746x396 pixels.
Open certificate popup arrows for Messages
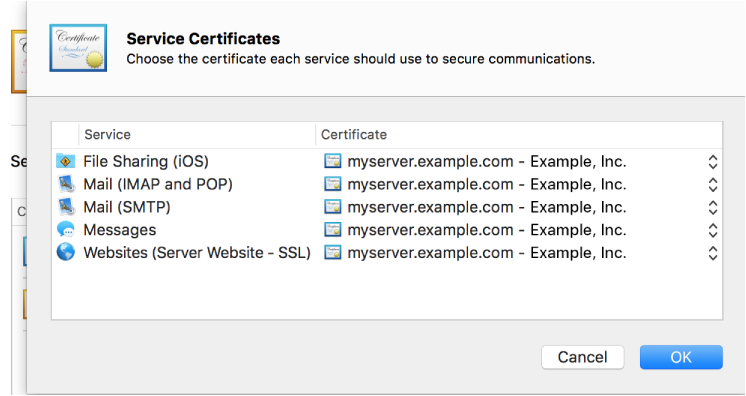[x=712, y=230]
